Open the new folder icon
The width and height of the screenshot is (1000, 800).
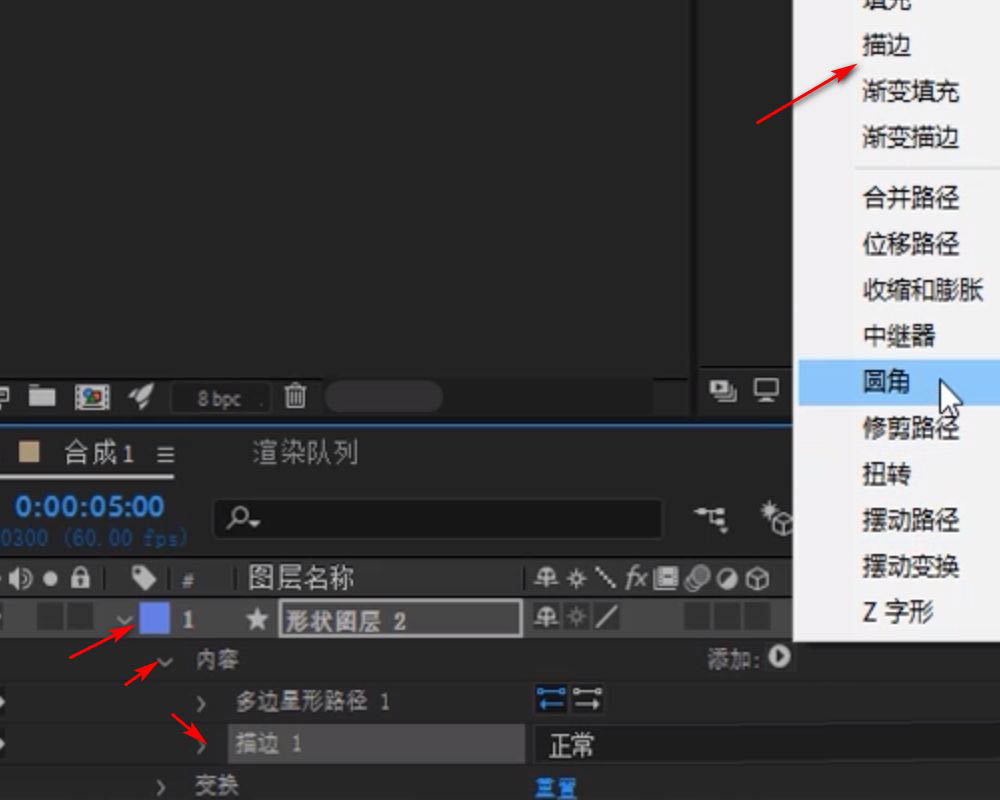42,396
